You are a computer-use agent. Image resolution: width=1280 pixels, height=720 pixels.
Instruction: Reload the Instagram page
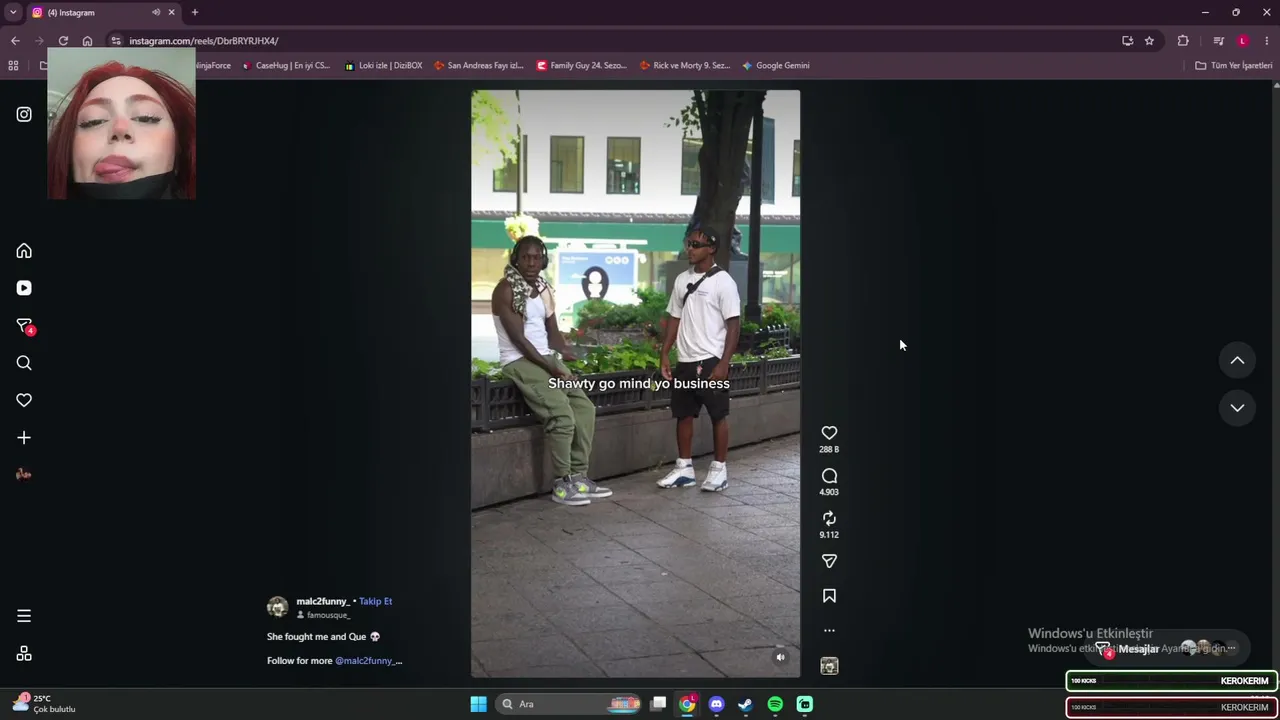63,41
